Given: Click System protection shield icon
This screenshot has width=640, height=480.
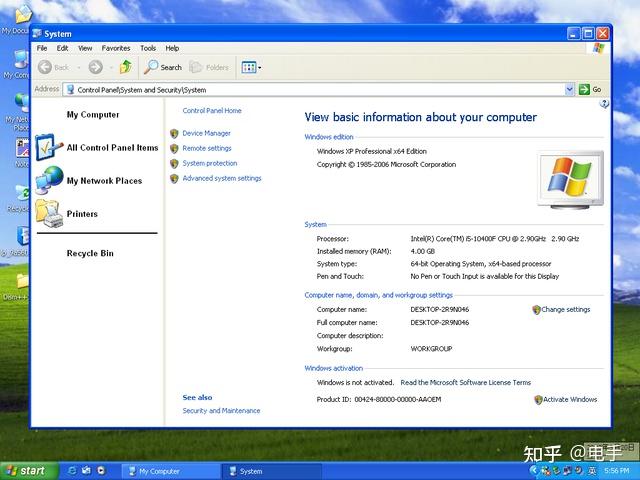Looking at the screenshot, I should click(174, 163).
